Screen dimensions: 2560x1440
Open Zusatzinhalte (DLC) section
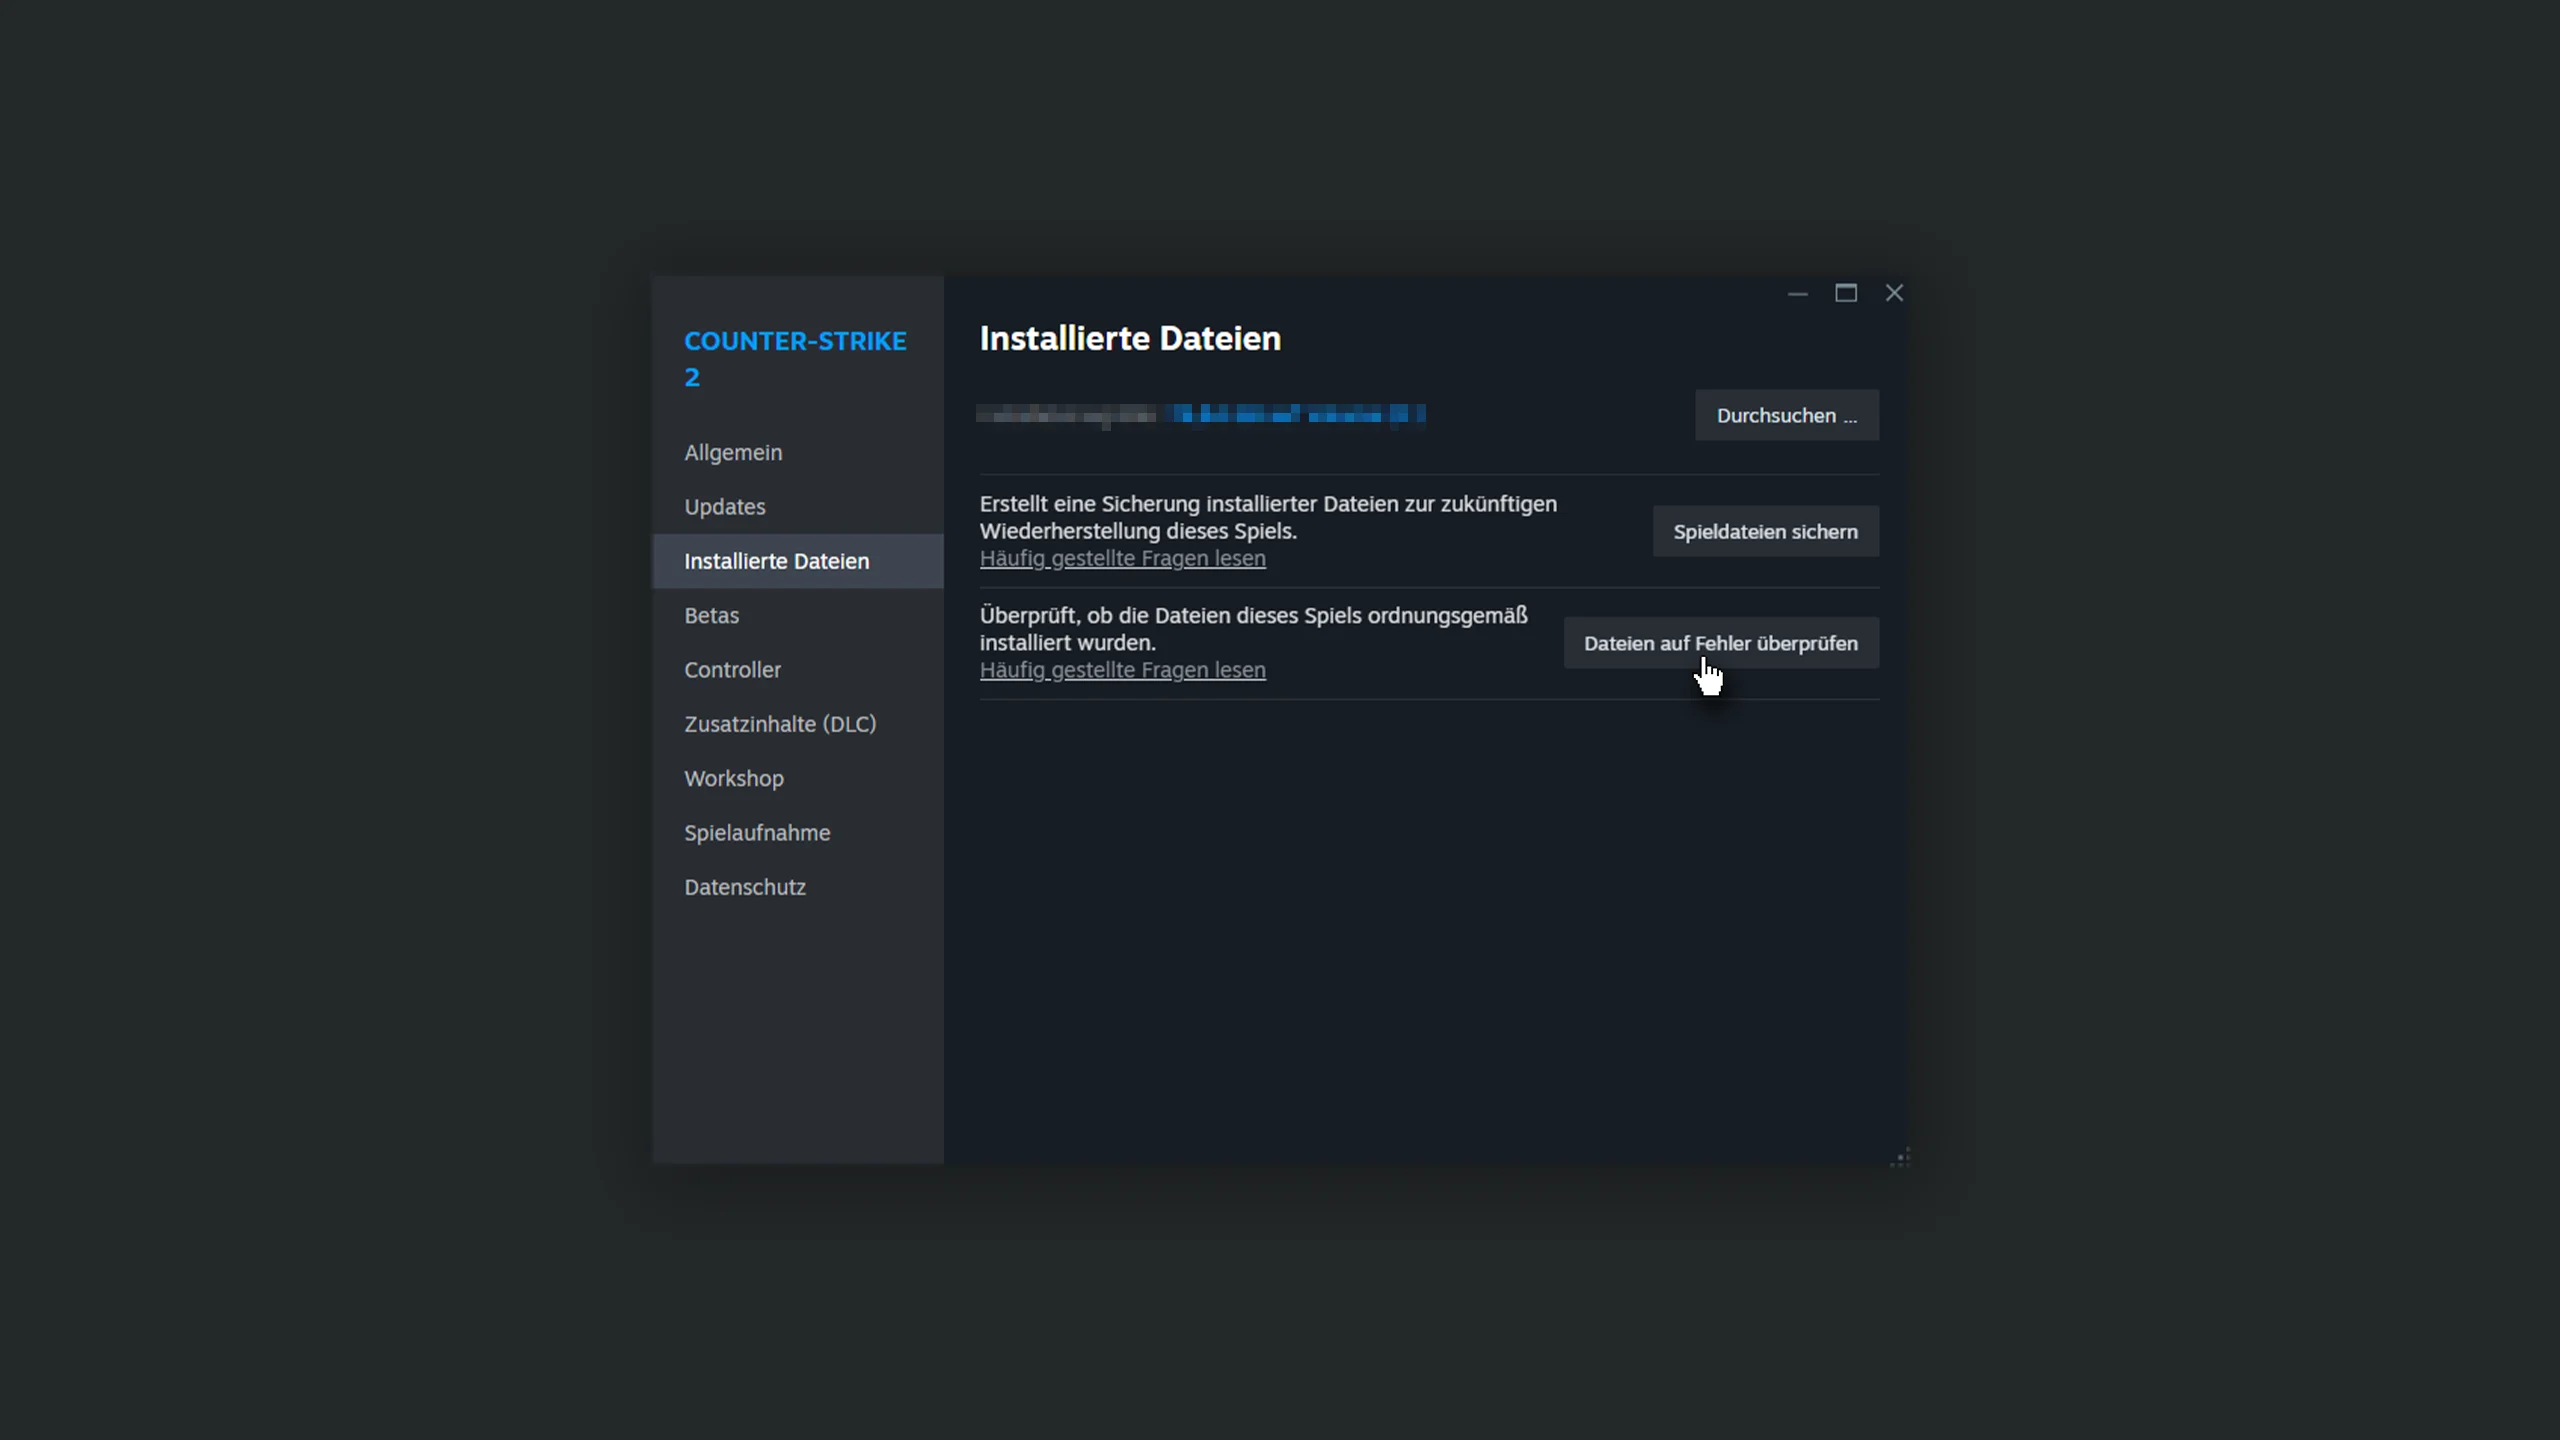point(797,724)
